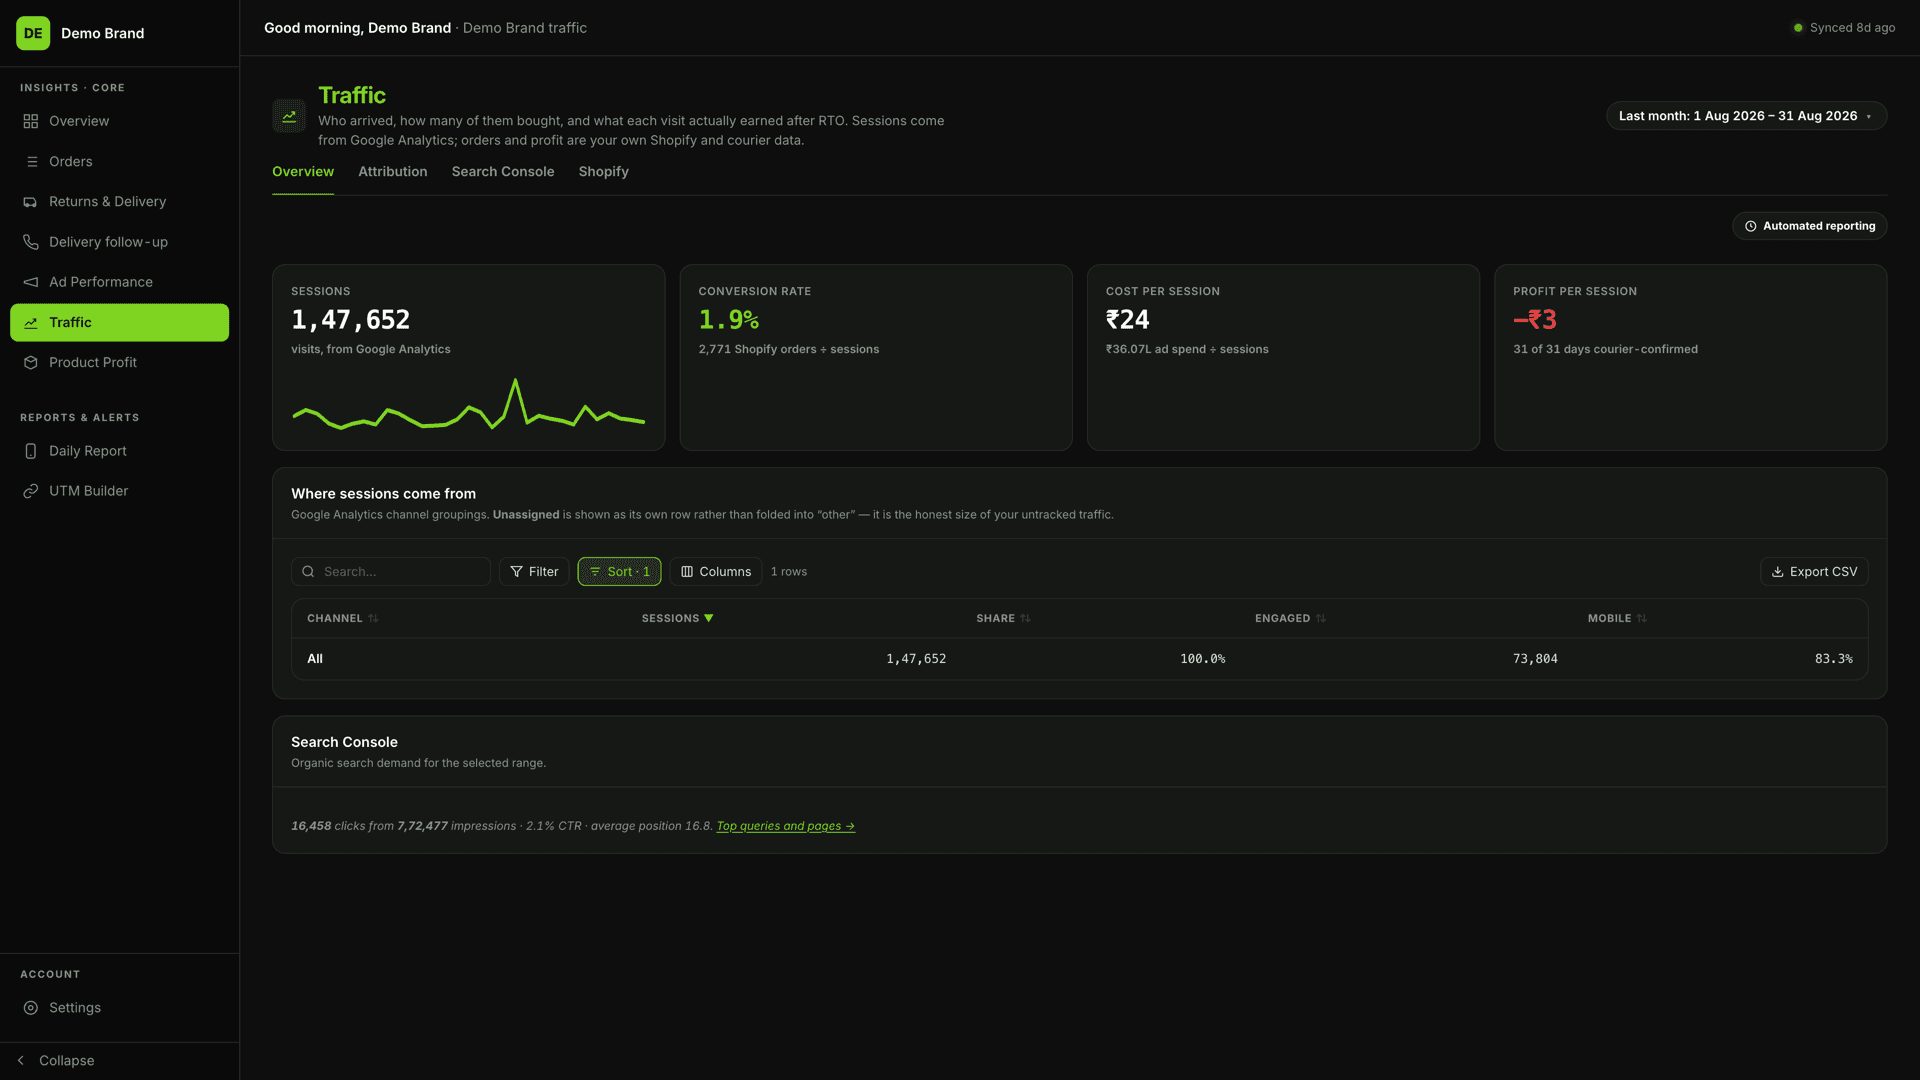Click the −₹3 profit per session value
Screen dimensions: 1920x1080
1535,320
